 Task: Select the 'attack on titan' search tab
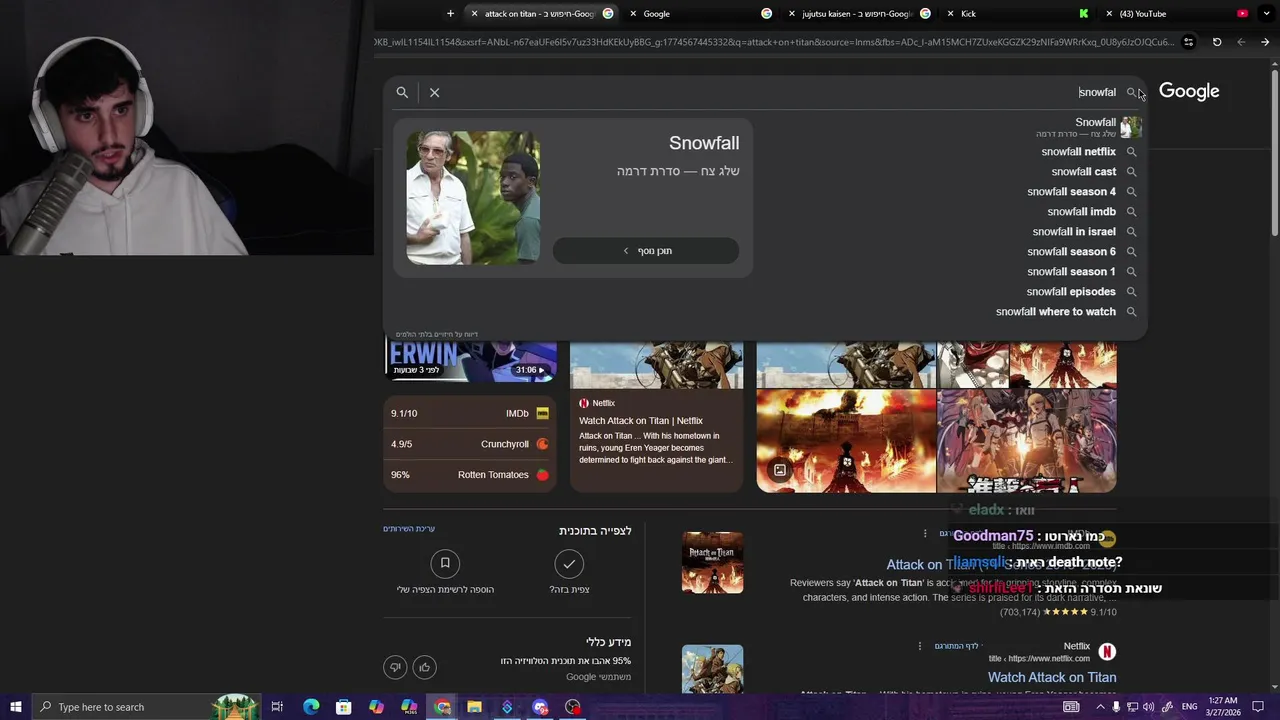point(540,14)
